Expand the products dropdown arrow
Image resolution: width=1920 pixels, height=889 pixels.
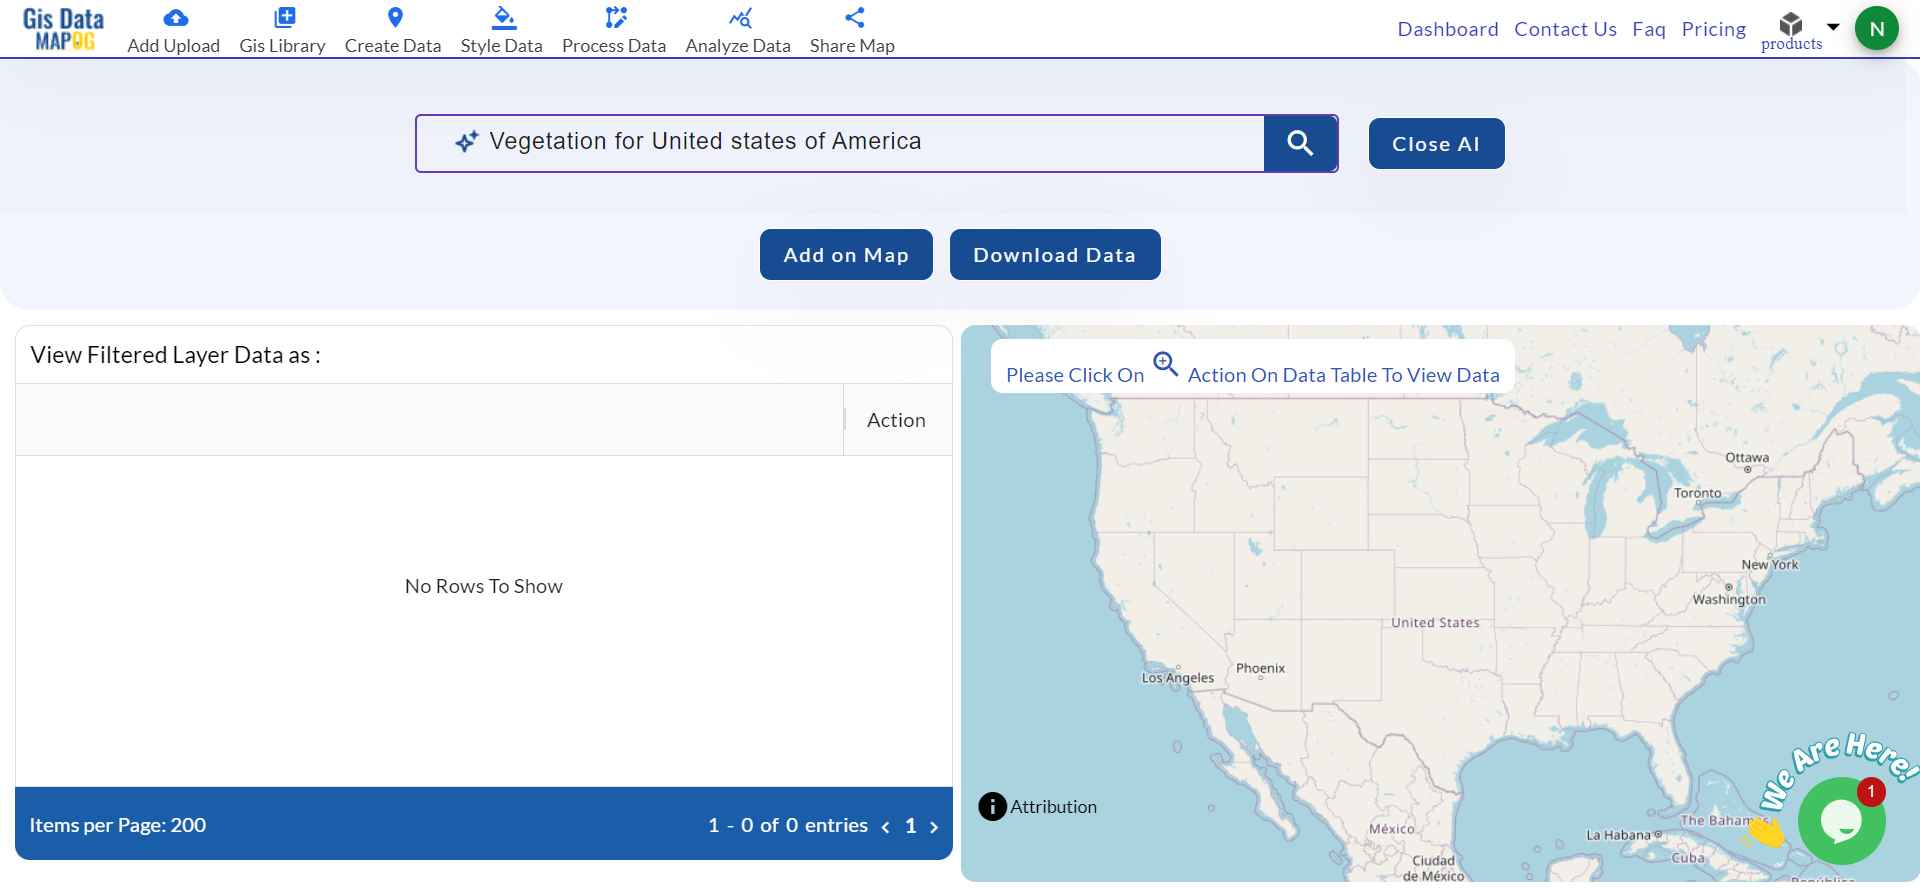pos(1833,27)
